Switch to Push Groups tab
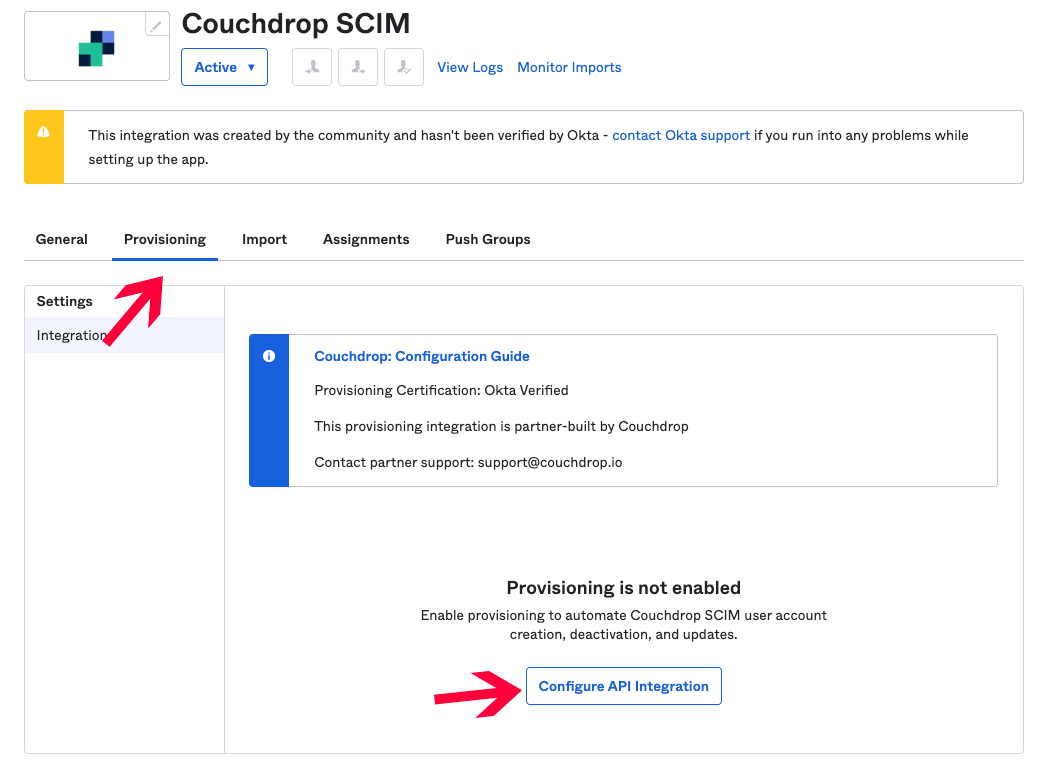 [x=488, y=239]
